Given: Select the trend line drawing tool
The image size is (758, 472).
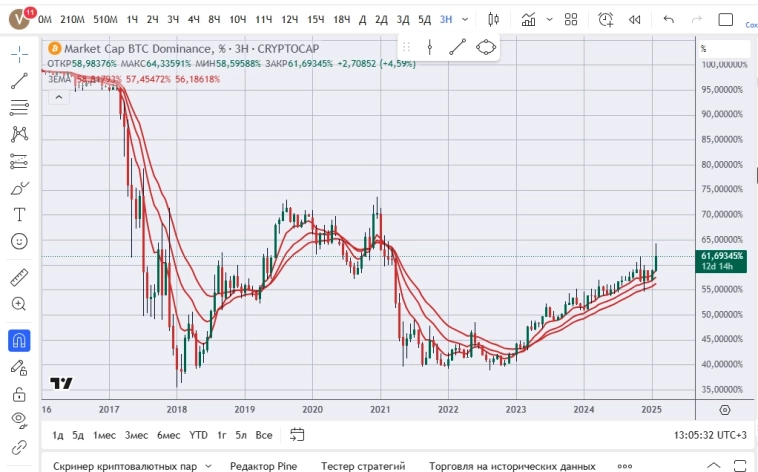Looking at the screenshot, I should [19, 82].
